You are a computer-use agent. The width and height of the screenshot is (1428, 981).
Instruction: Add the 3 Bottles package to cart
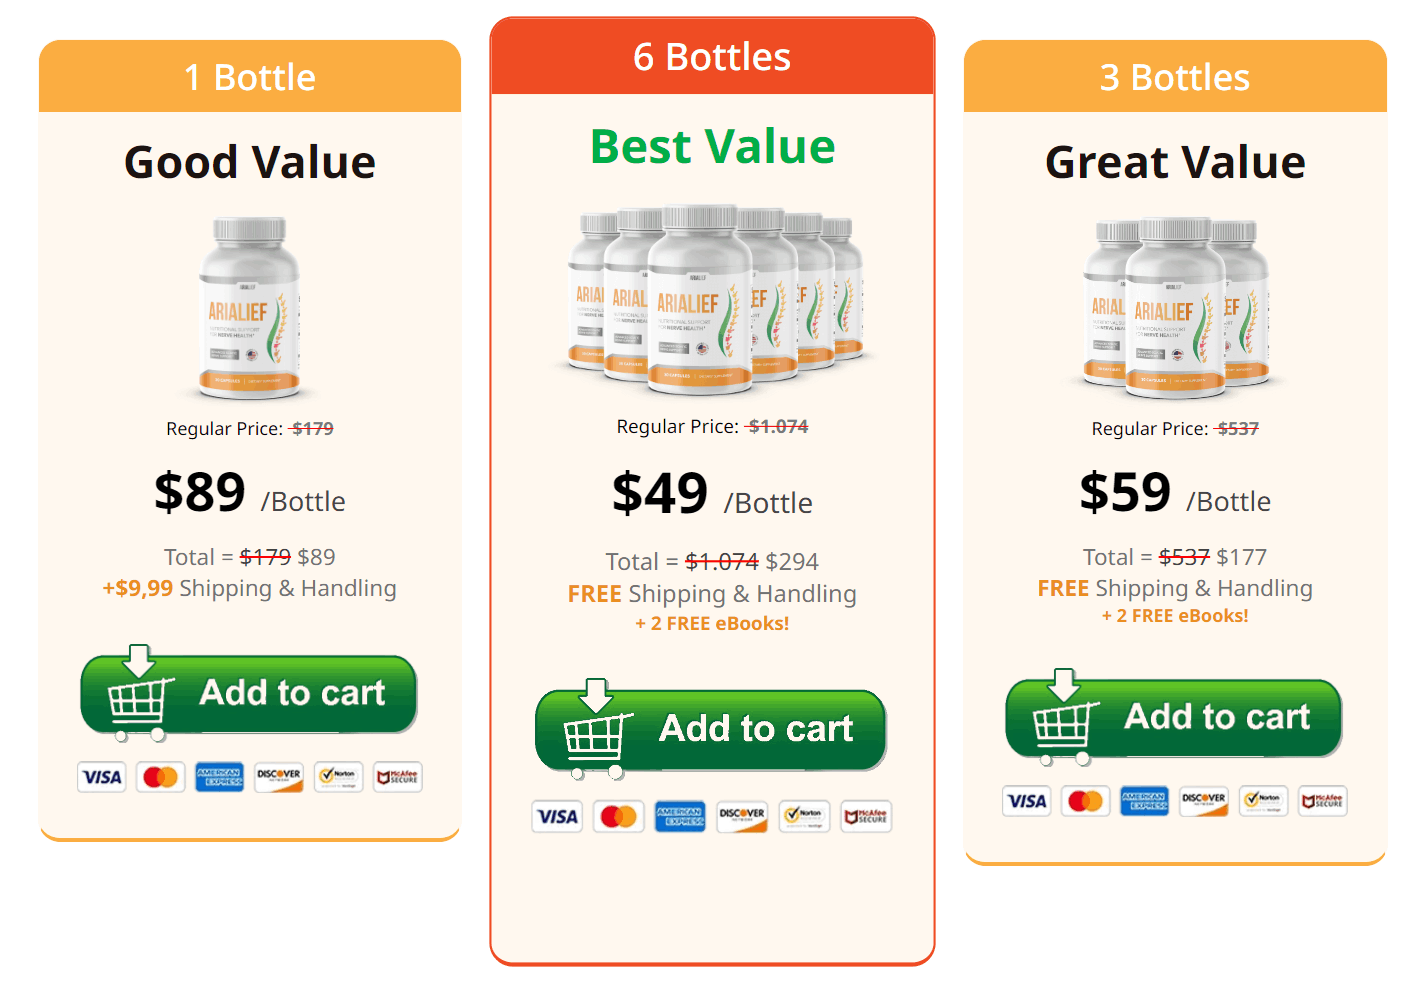(x=1174, y=718)
